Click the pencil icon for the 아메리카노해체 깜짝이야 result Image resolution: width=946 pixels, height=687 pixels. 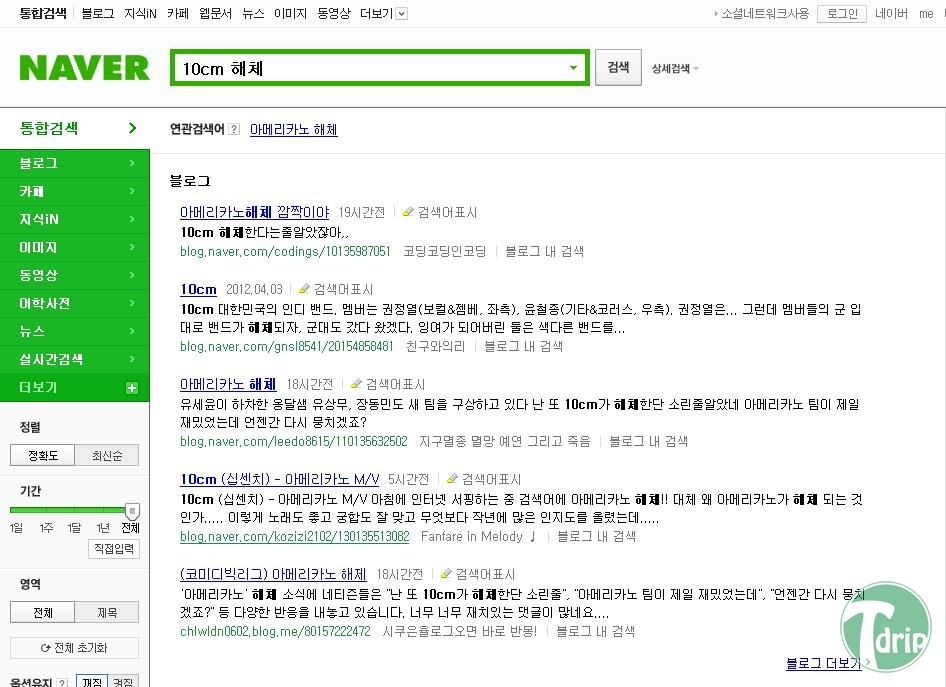(408, 212)
